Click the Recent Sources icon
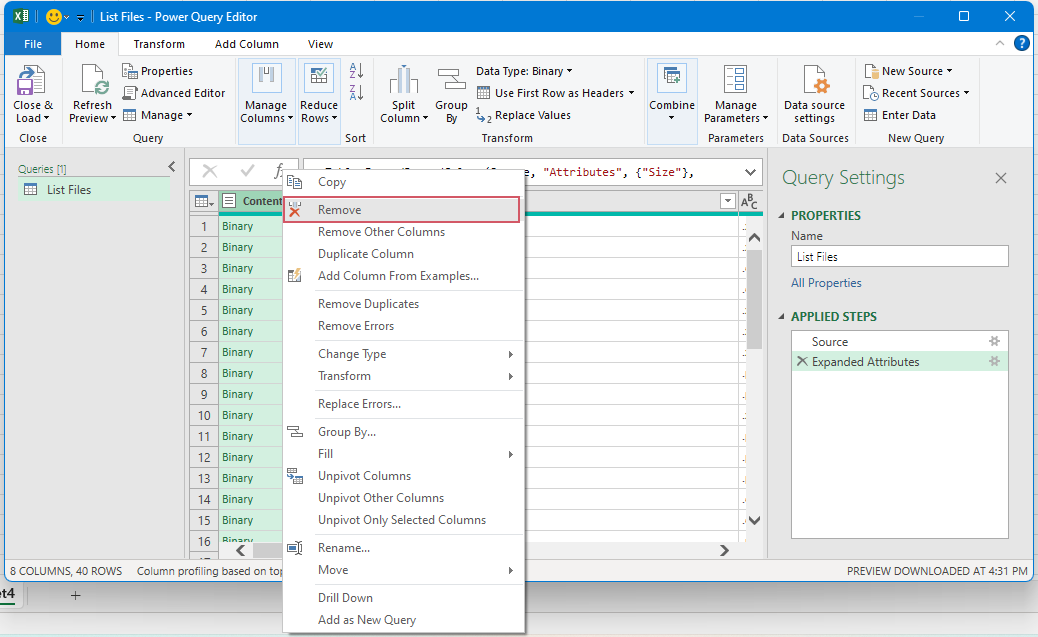Screen dimensions: 1038x637 pyautogui.click(x=871, y=93)
